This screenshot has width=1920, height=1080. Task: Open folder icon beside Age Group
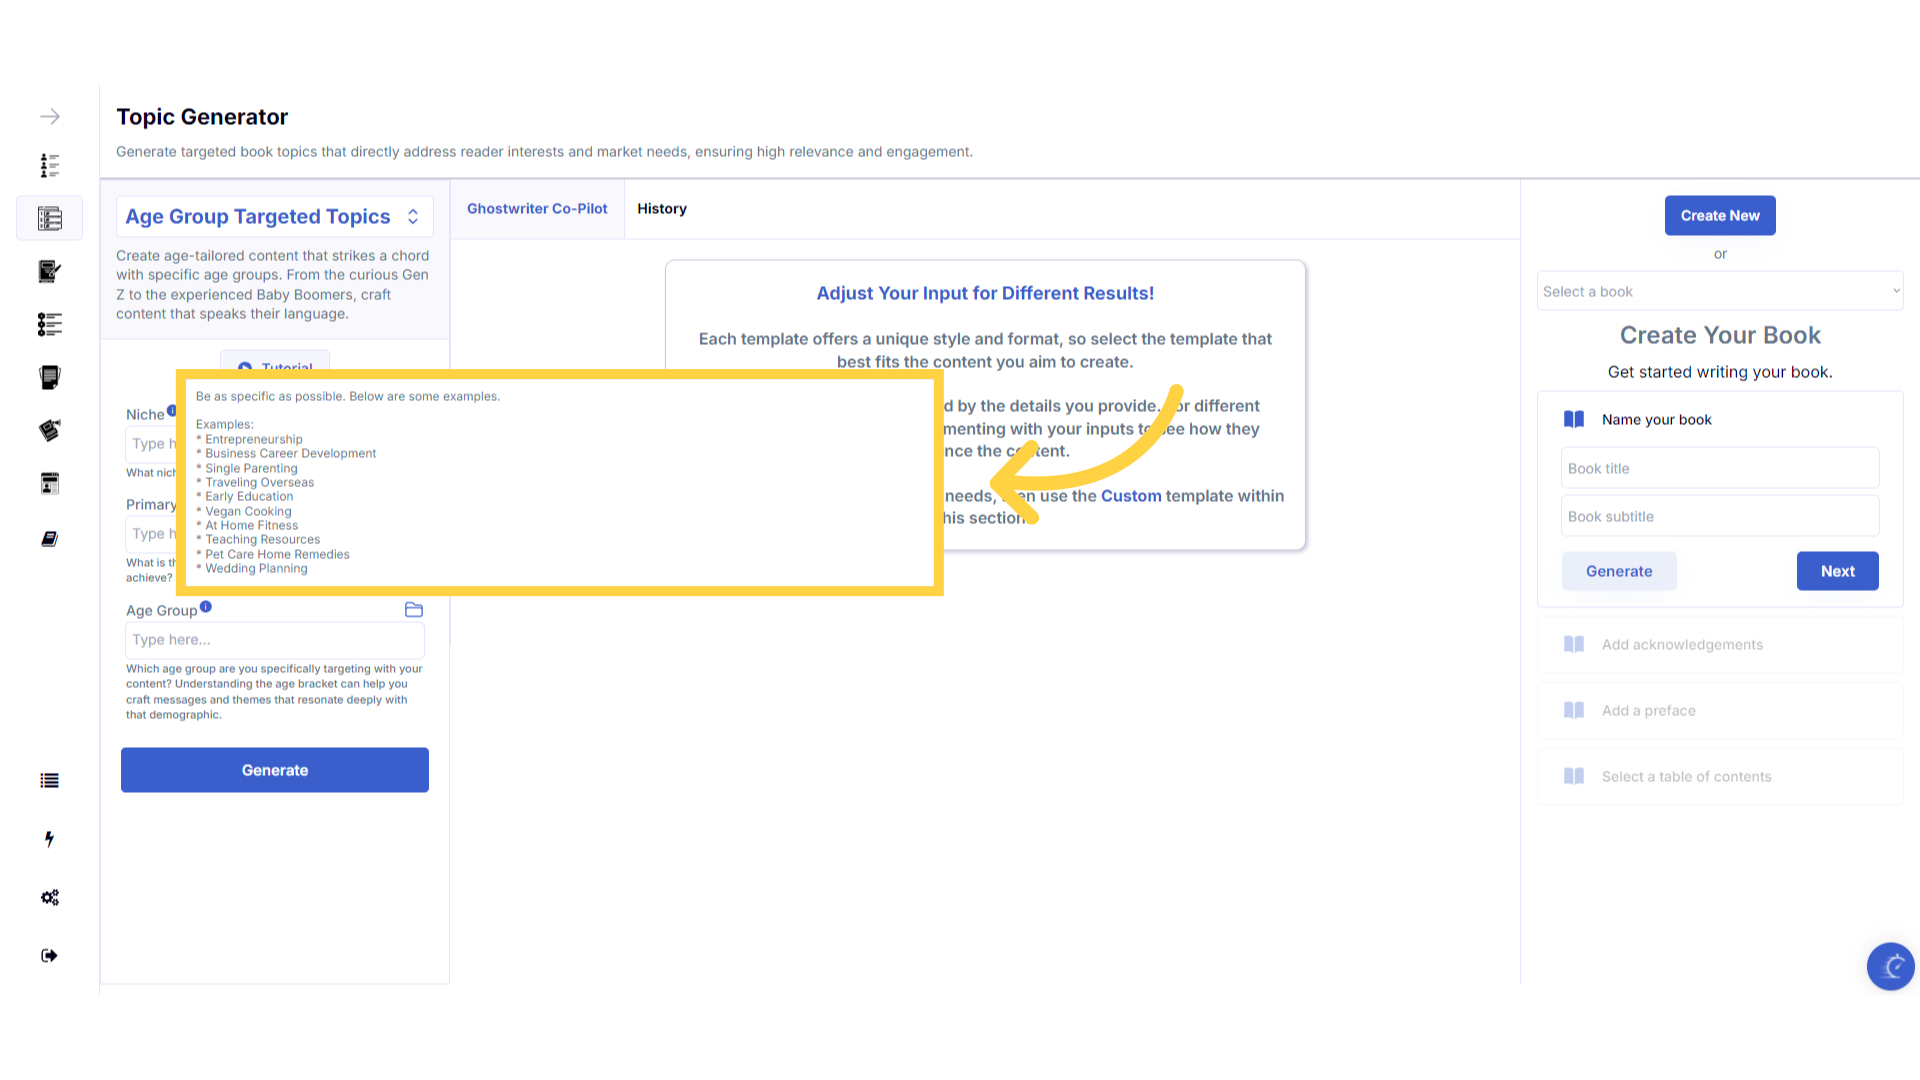click(x=414, y=610)
